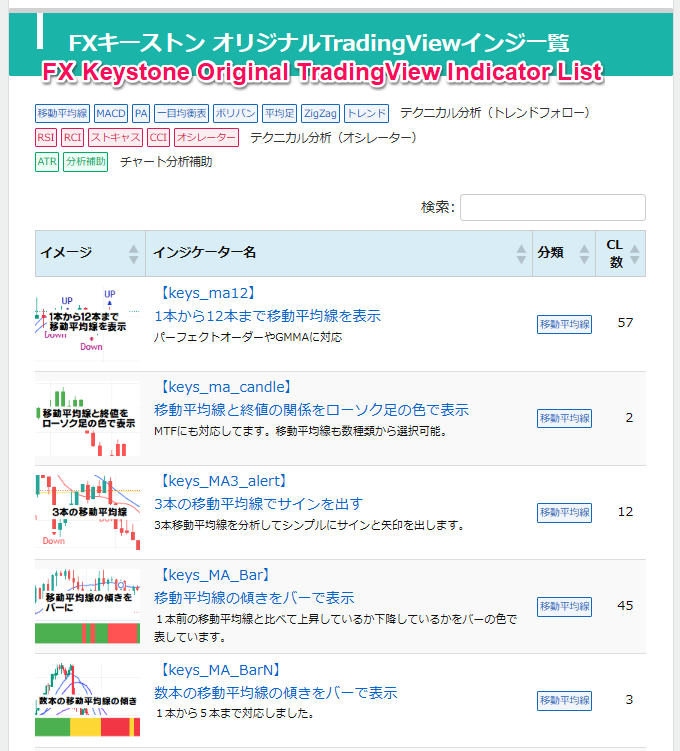Image resolution: width=680 pixels, height=751 pixels.
Task: Open 【keys_MA_BarN】 indicator link
Action: (219, 669)
